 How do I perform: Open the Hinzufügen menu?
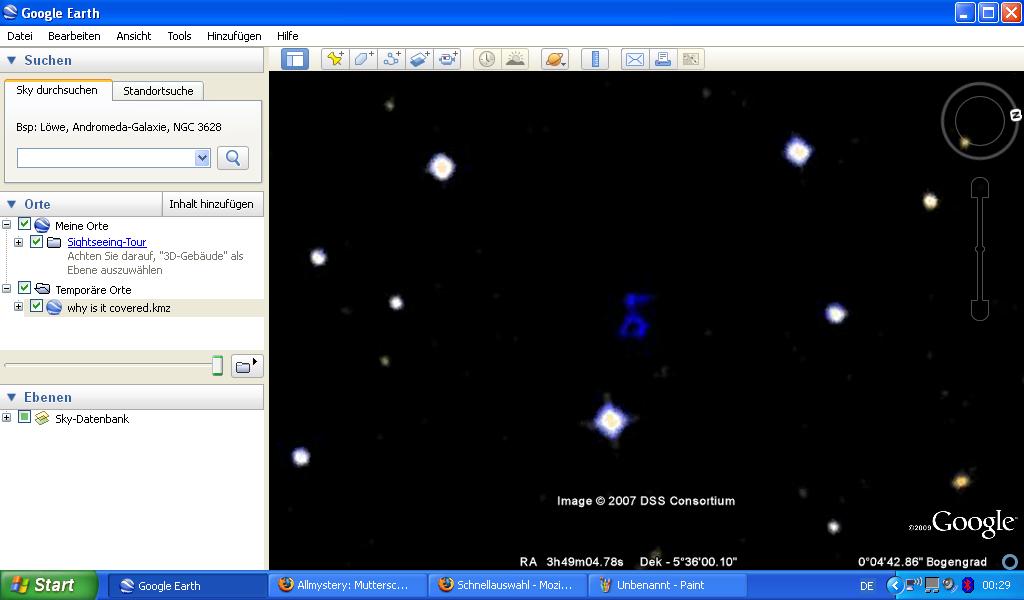pos(234,36)
